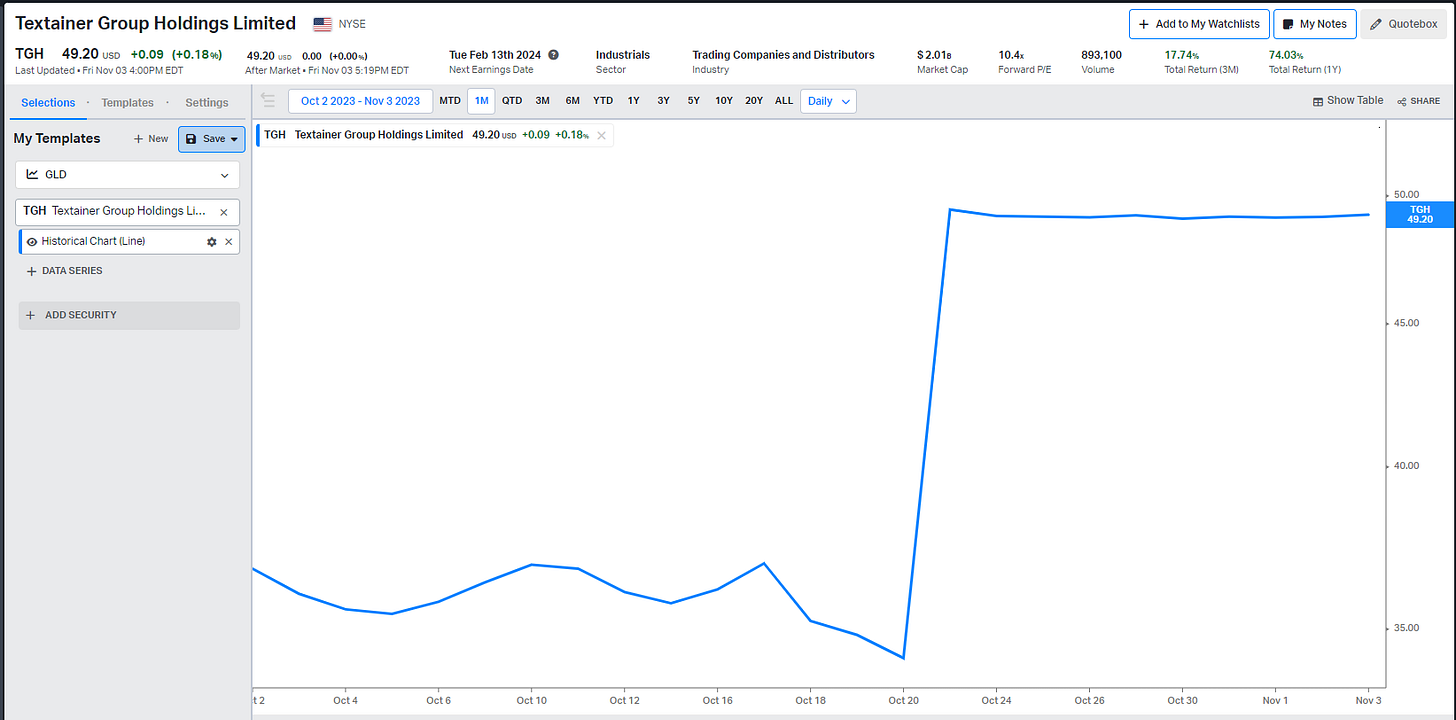Select the YTD time range

(603, 101)
